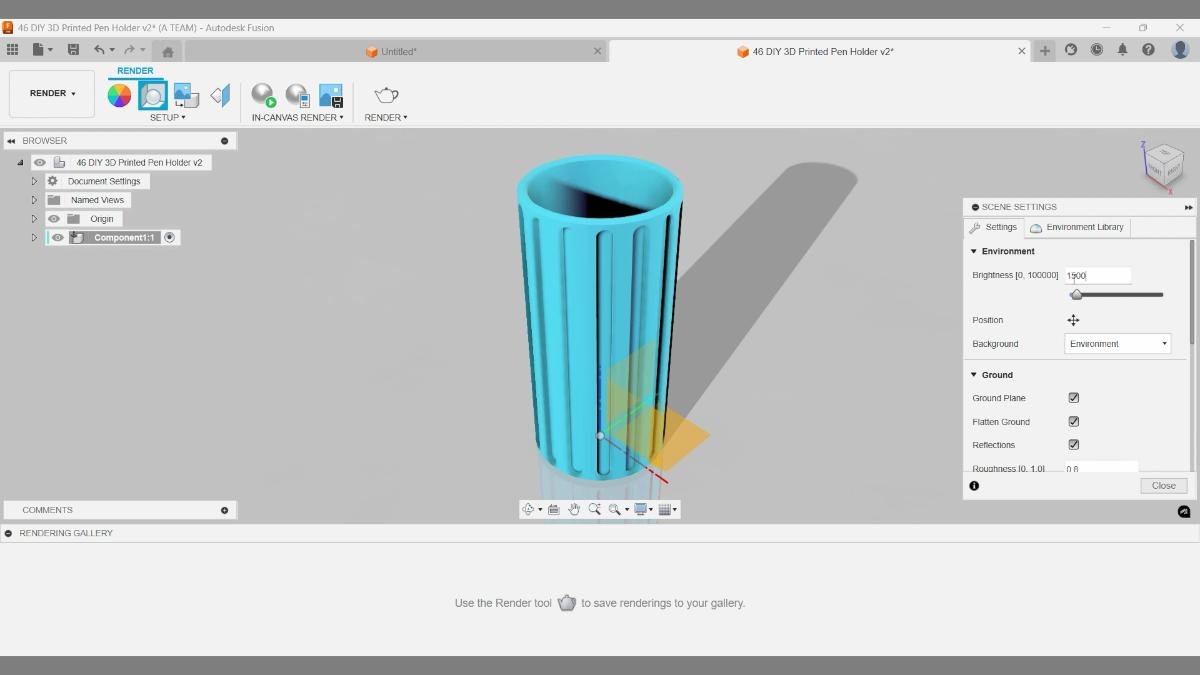Select the Scene Settings tool in the toolbar
1200x675 pixels.
tap(152, 94)
